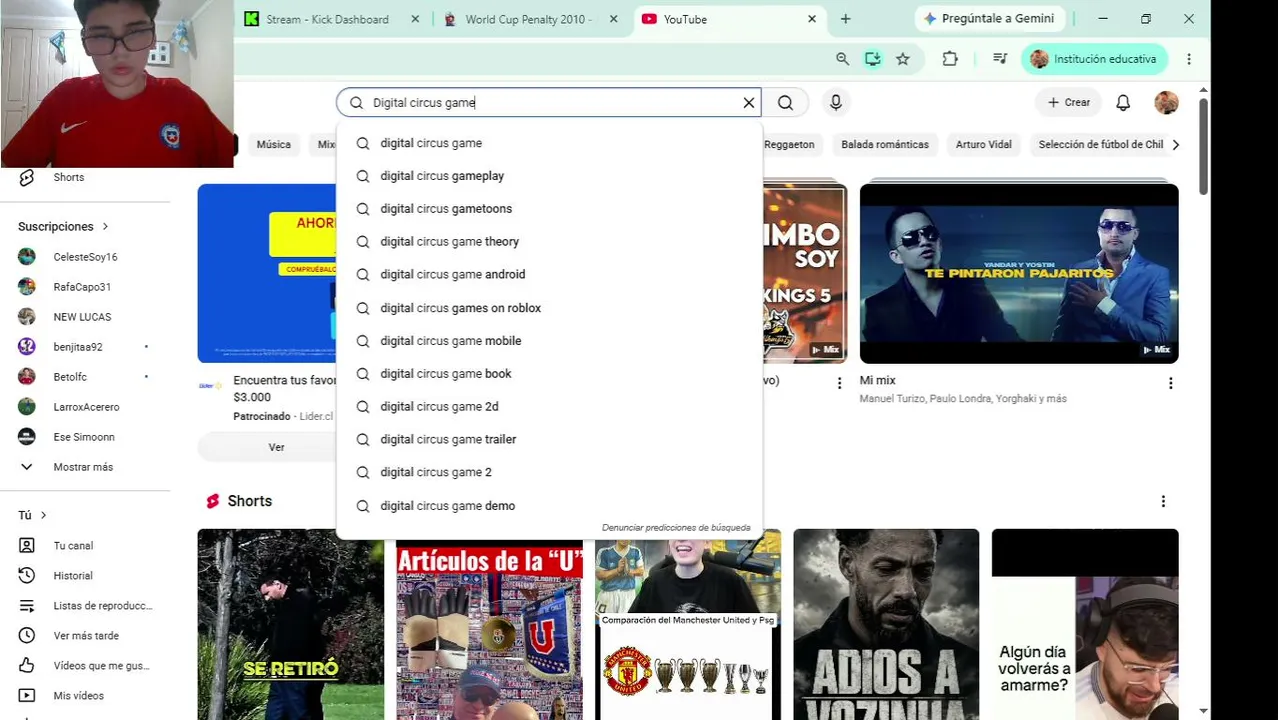The height and width of the screenshot is (720, 1278).
Task: Choose suggestion digital circus game 2d
Action: point(549,407)
